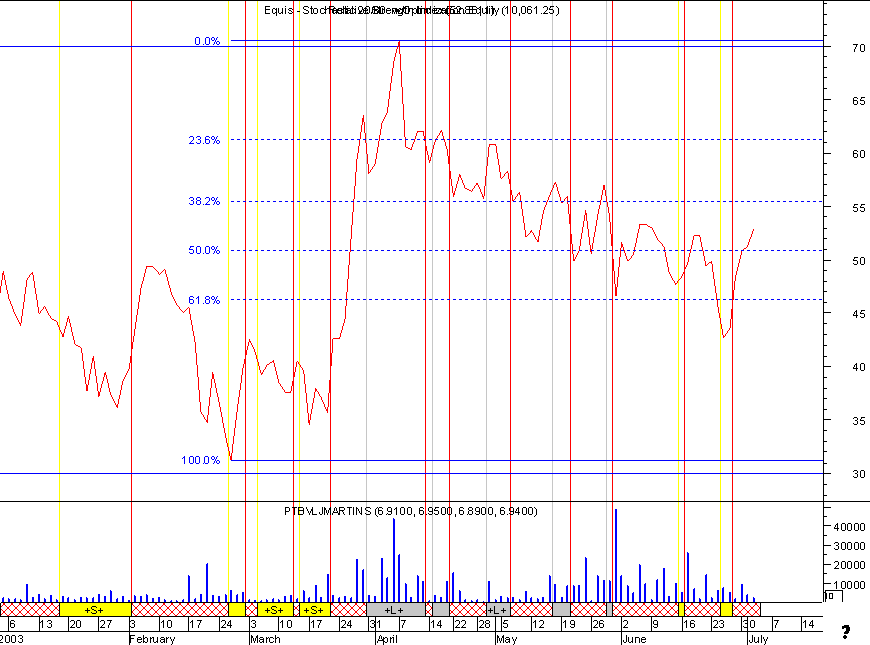Click the overlapping Equis chart title text
The height and width of the screenshot is (645, 870).
(x=412, y=11)
